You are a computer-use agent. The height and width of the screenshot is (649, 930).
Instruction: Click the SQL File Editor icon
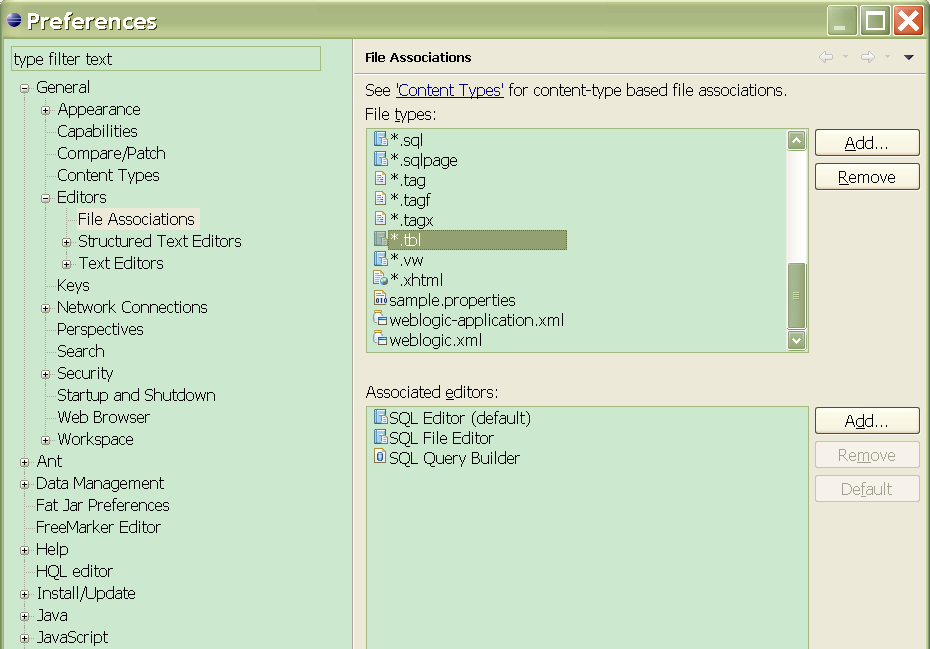[x=380, y=438]
